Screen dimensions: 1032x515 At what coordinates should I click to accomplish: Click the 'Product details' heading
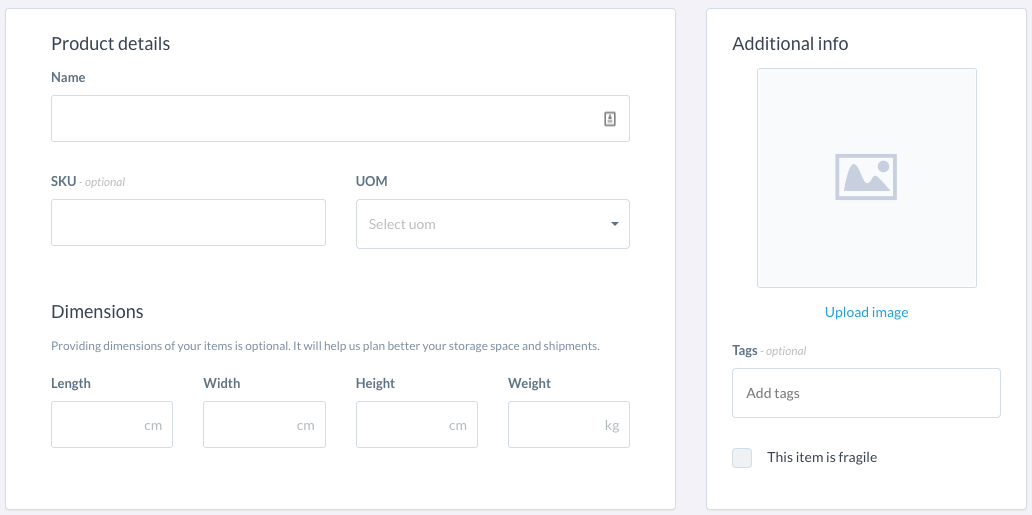coord(111,44)
